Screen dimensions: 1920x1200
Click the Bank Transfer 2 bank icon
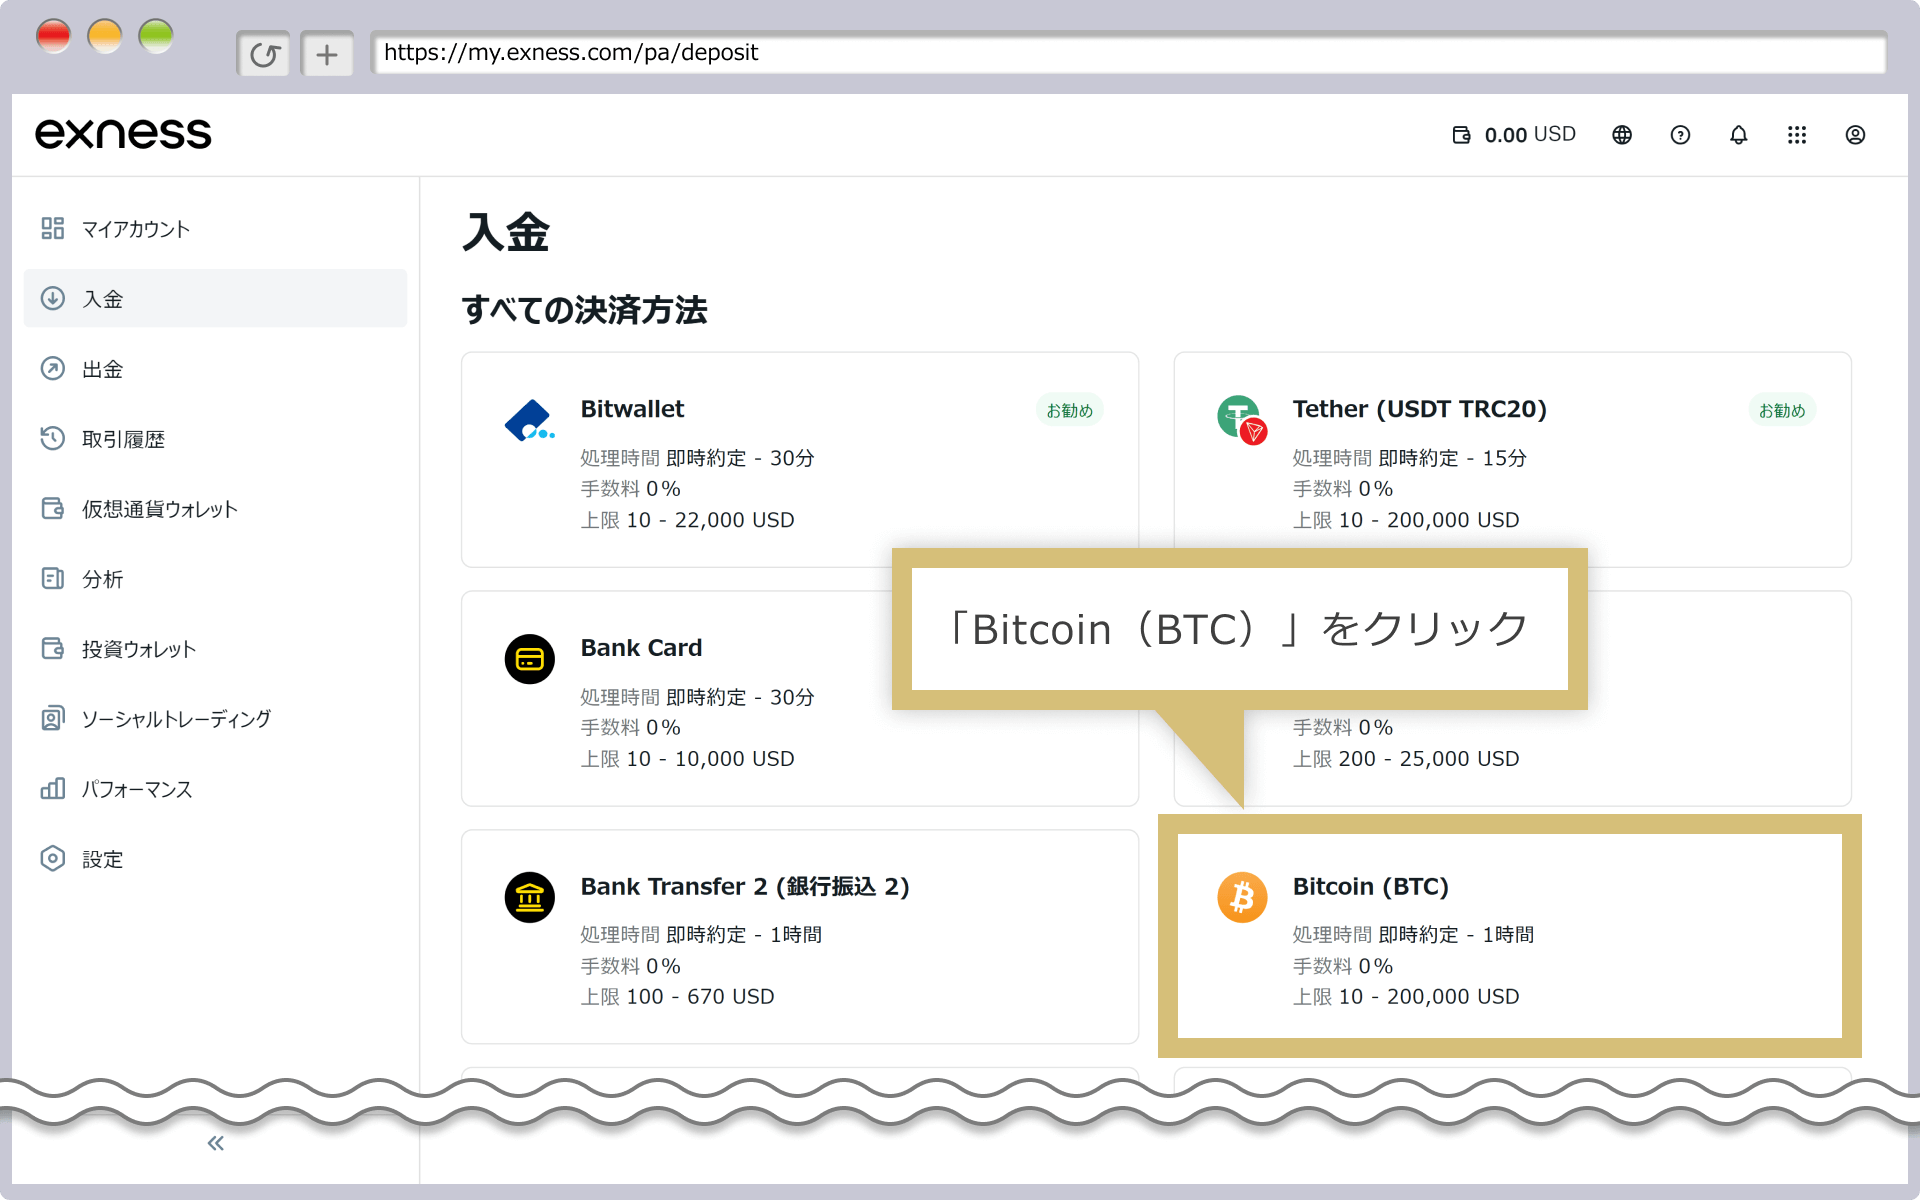click(x=530, y=897)
